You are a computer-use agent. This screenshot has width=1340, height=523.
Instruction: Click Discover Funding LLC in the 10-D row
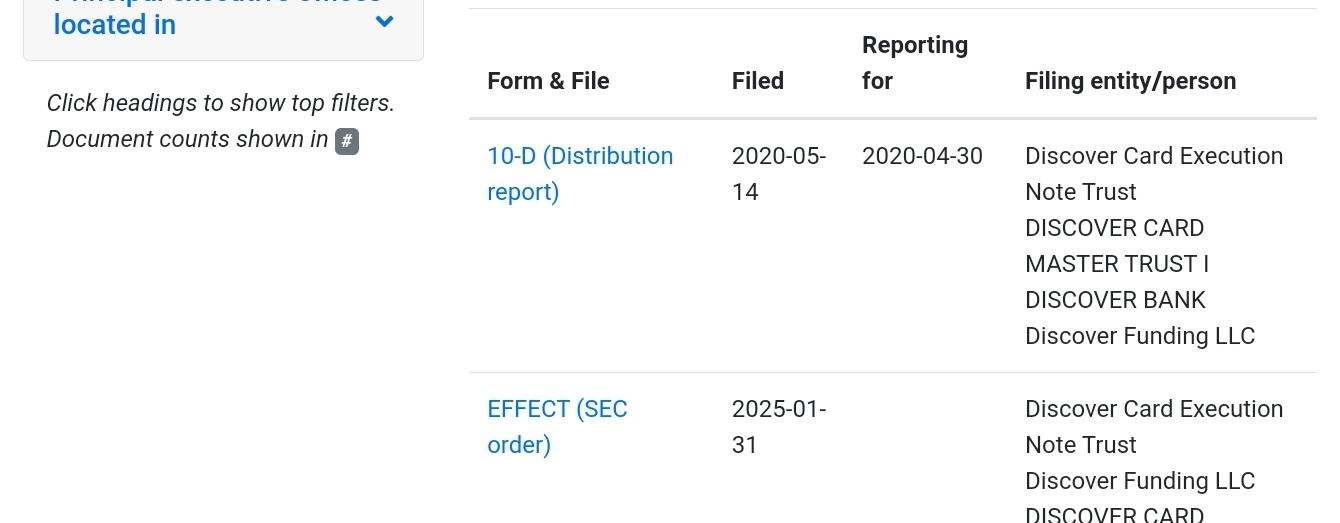pyautogui.click(x=1139, y=336)
